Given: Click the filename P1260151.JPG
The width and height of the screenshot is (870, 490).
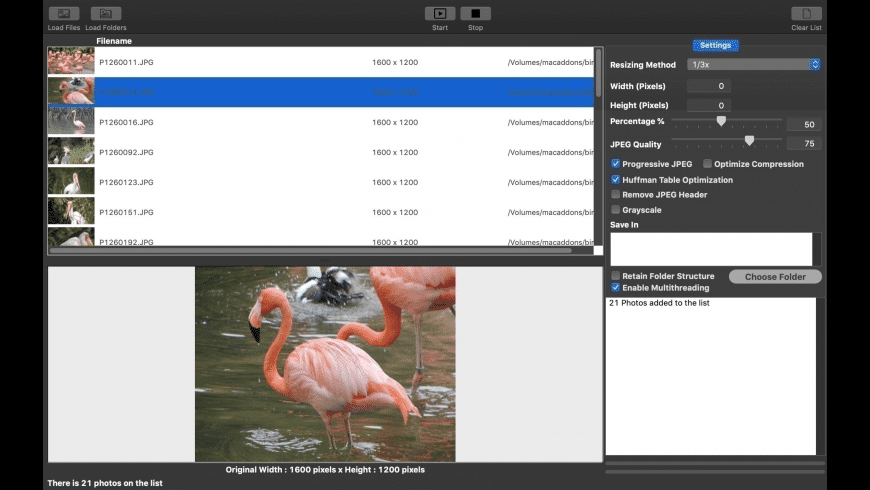Looking at the screenshot, I should click(127, 212).
